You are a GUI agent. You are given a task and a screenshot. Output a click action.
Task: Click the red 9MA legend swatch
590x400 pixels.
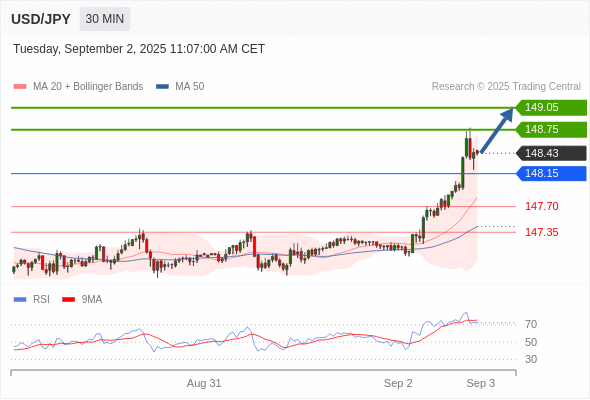(x=68, y=300)
